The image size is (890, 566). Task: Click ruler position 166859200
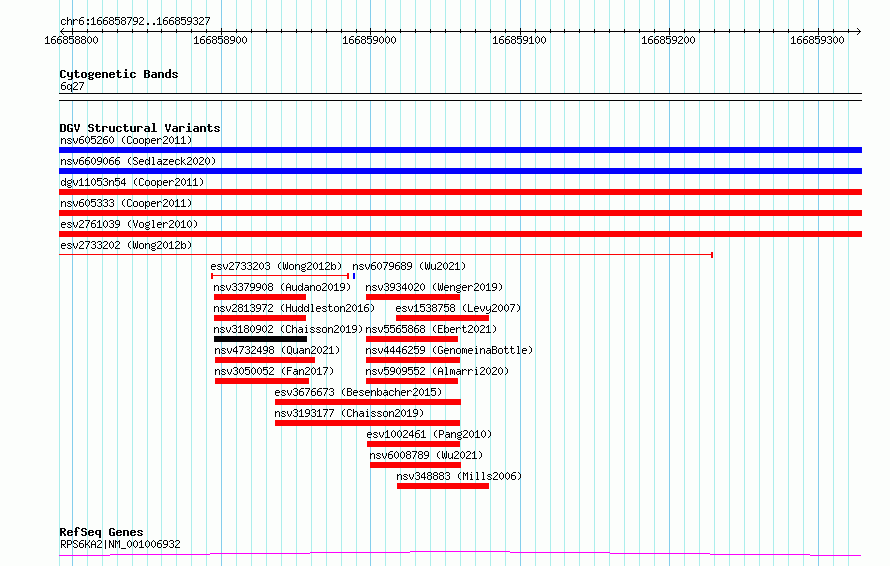[668, 40]
